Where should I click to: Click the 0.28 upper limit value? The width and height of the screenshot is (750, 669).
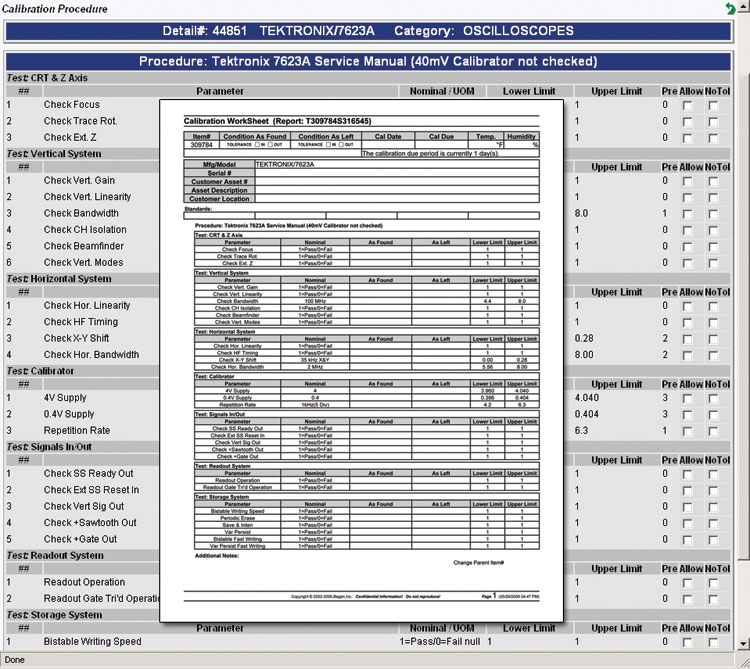point(584,339)
